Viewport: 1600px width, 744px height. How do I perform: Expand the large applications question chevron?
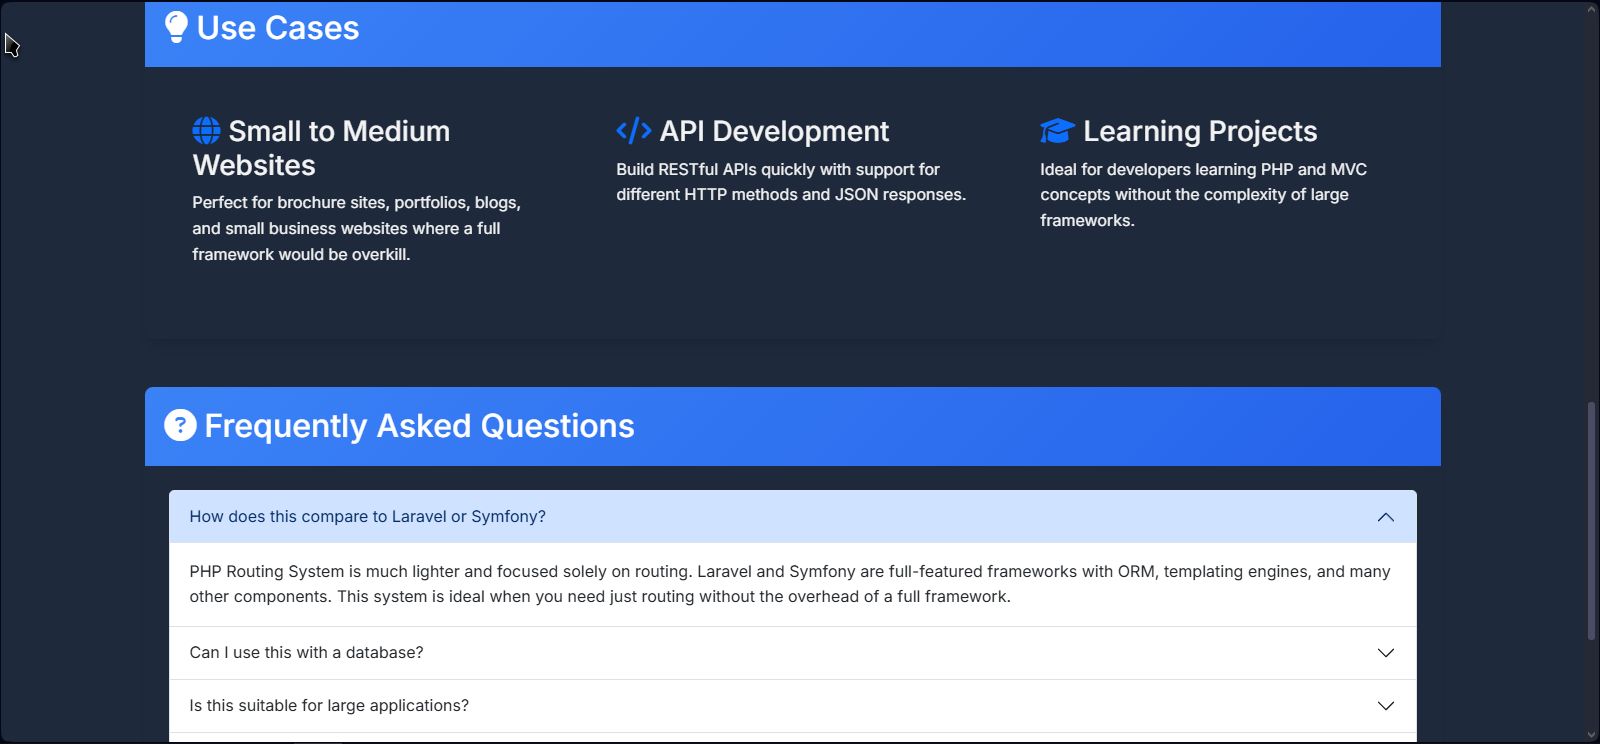coord(1385,706)
